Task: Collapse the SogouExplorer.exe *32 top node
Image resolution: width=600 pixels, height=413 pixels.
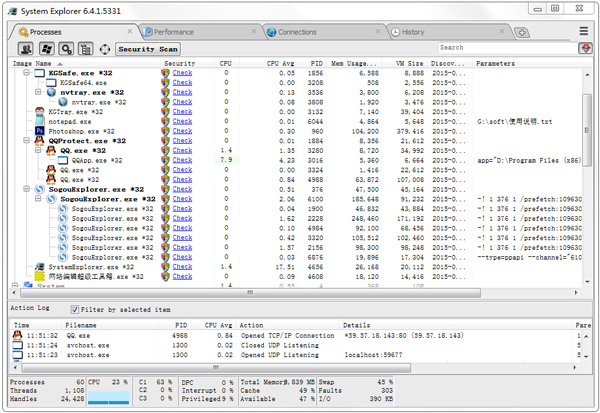Action: tap(27, 189)
